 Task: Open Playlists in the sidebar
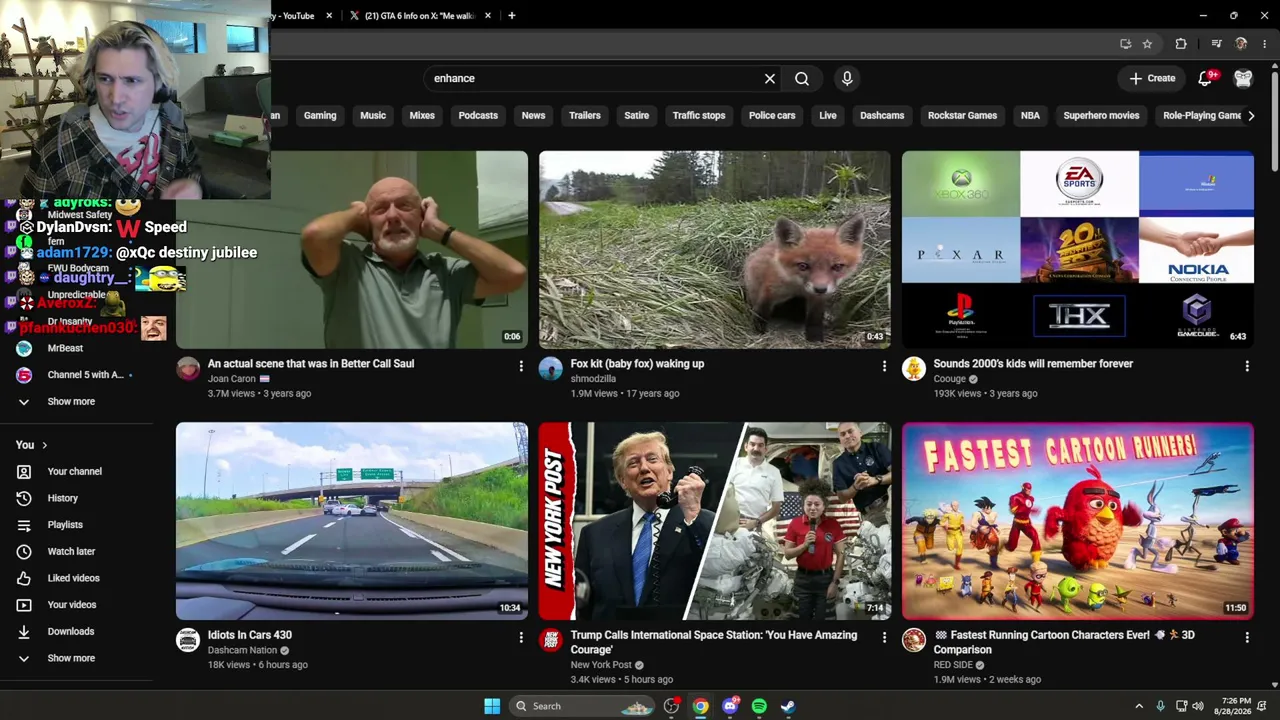[65, 525]
